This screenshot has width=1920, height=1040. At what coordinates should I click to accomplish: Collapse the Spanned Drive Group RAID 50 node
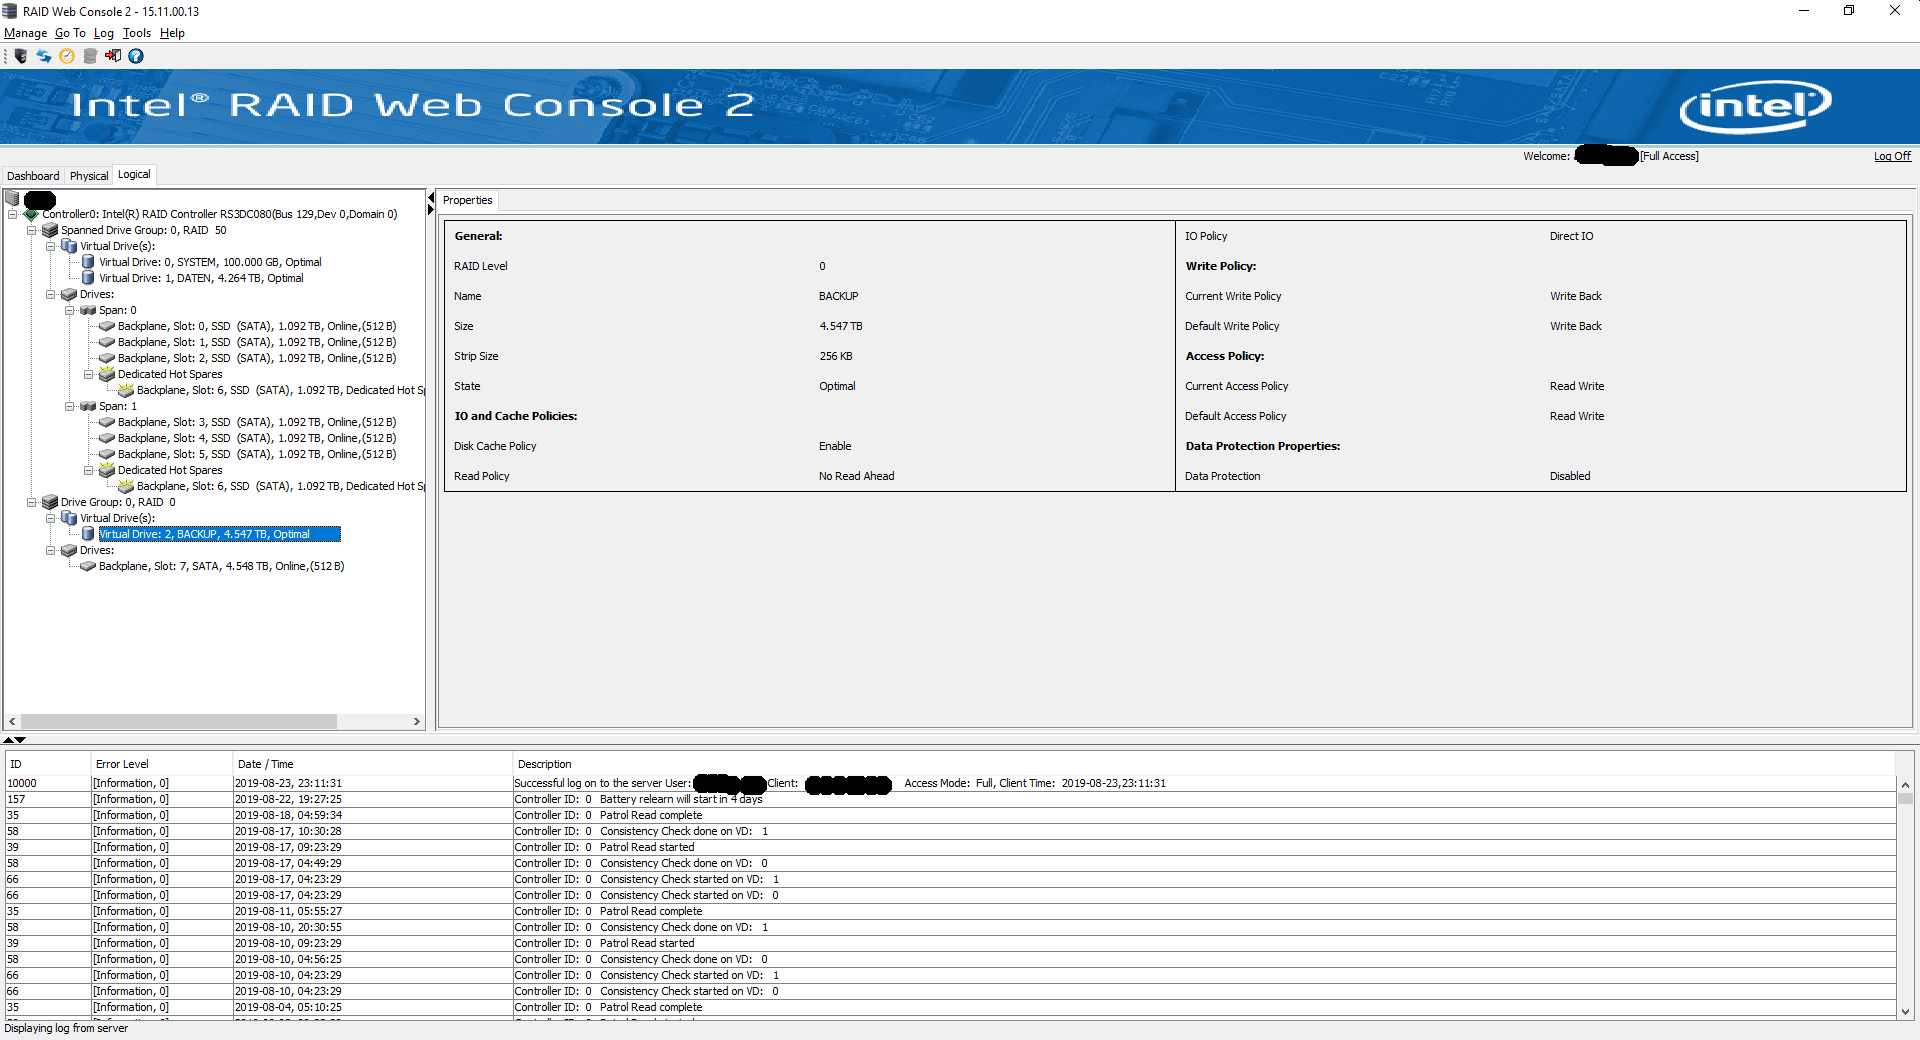tap(31, 230)
